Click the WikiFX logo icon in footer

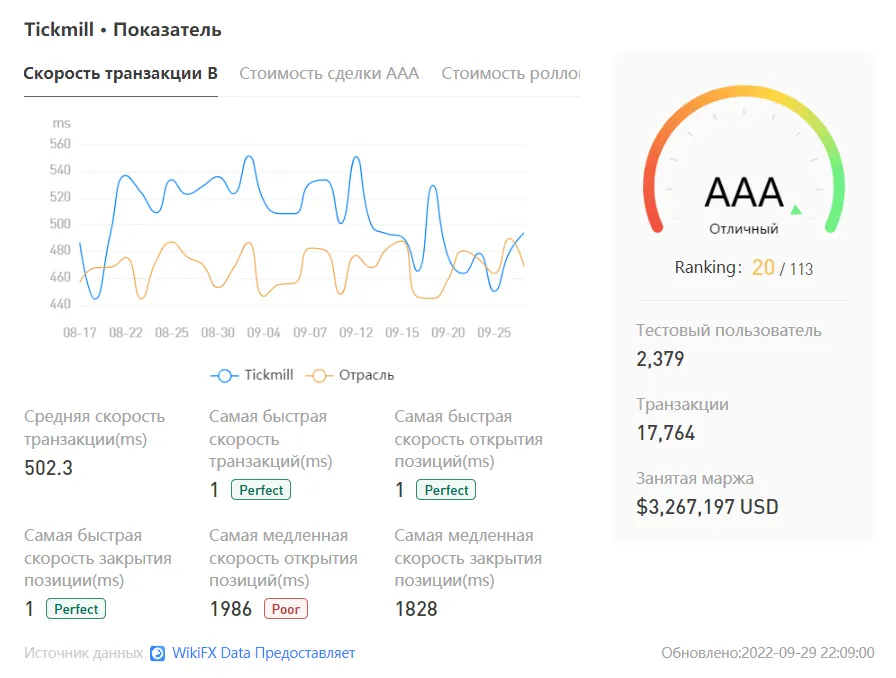click(x=157, y=653)
